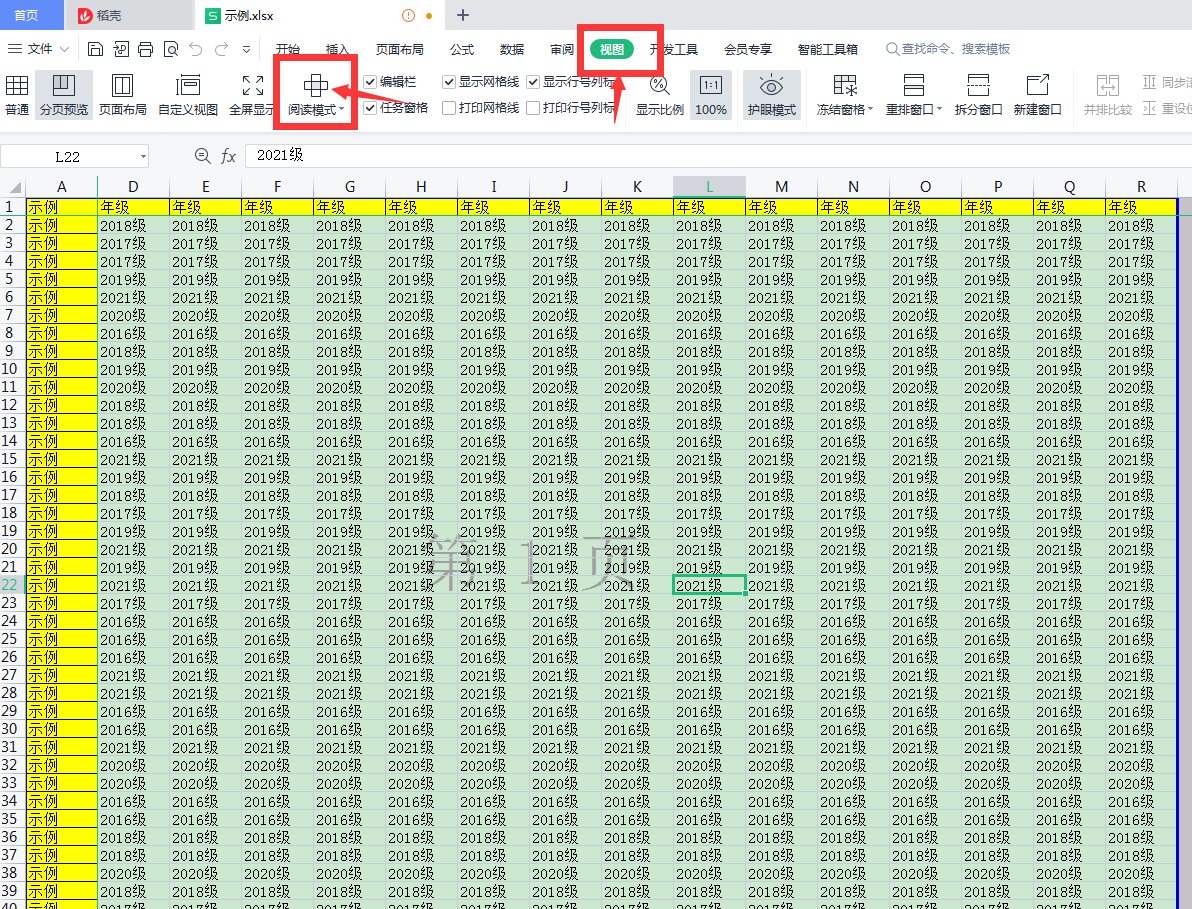Uncheck the 显示网格线 checkbox
1192x909 pixels.
coord(449,82)
